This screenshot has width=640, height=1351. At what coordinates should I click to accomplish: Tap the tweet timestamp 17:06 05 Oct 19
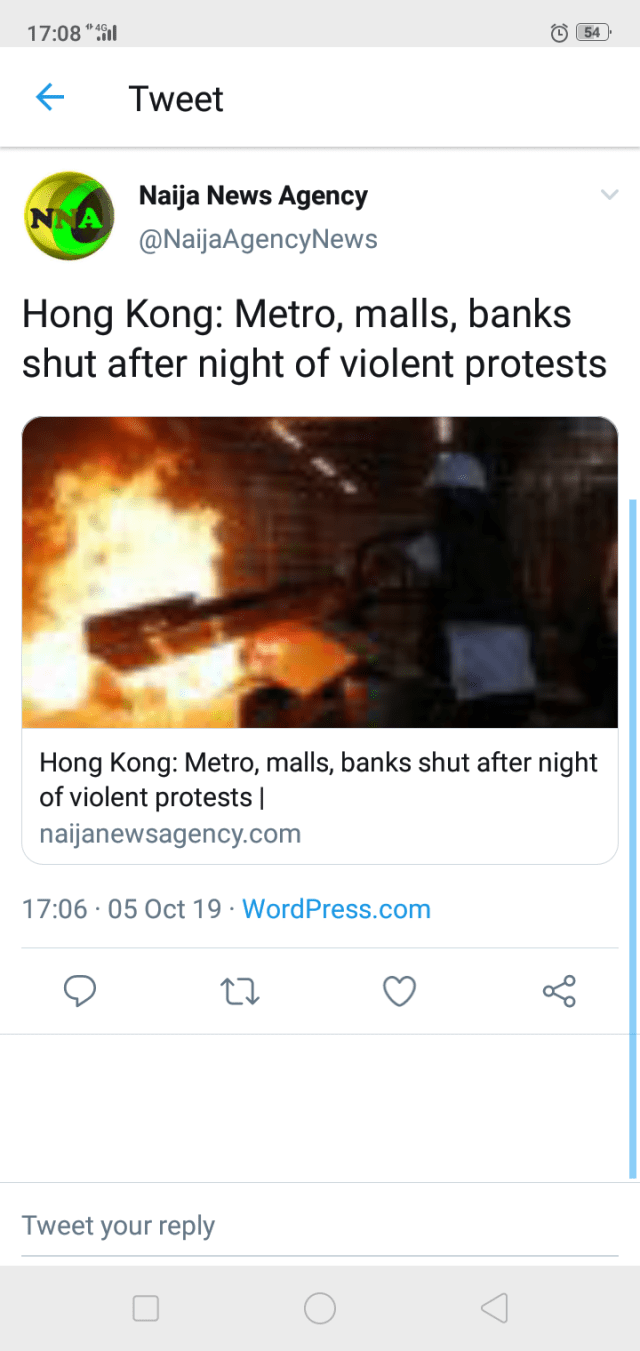121,909
